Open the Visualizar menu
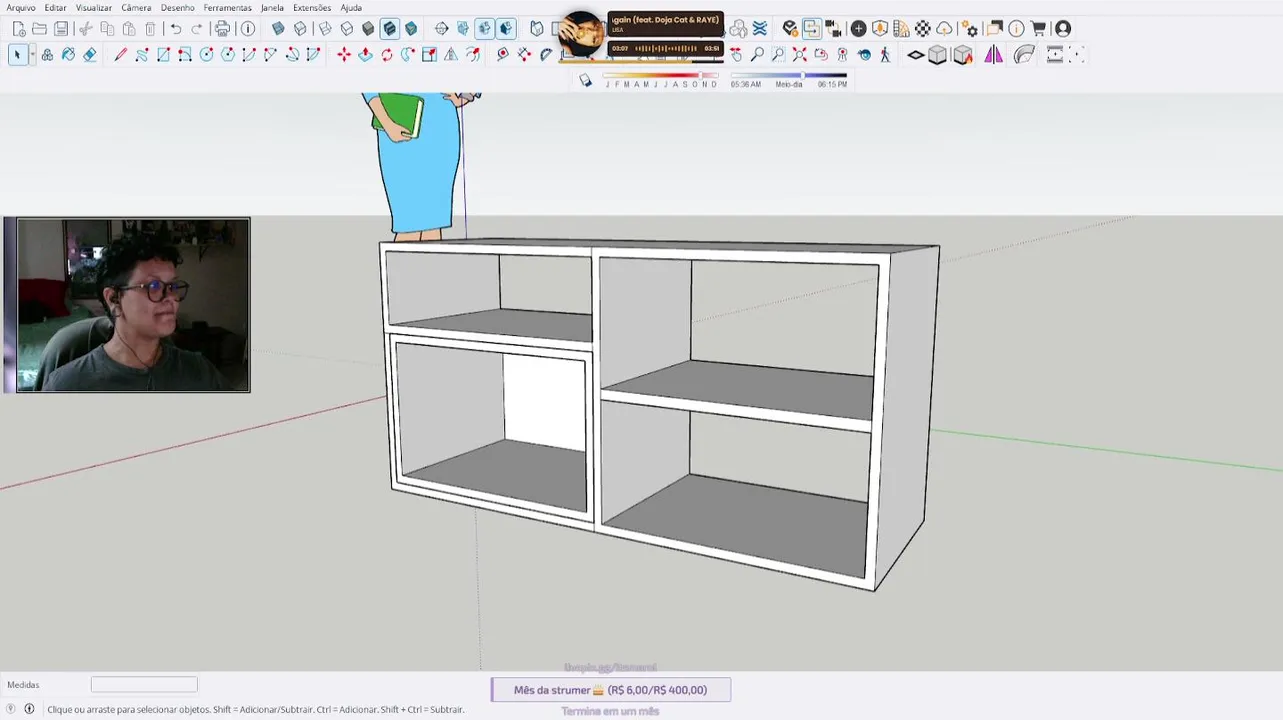The height and width of the screenshot is (720, 1283). tap(94, 8)
